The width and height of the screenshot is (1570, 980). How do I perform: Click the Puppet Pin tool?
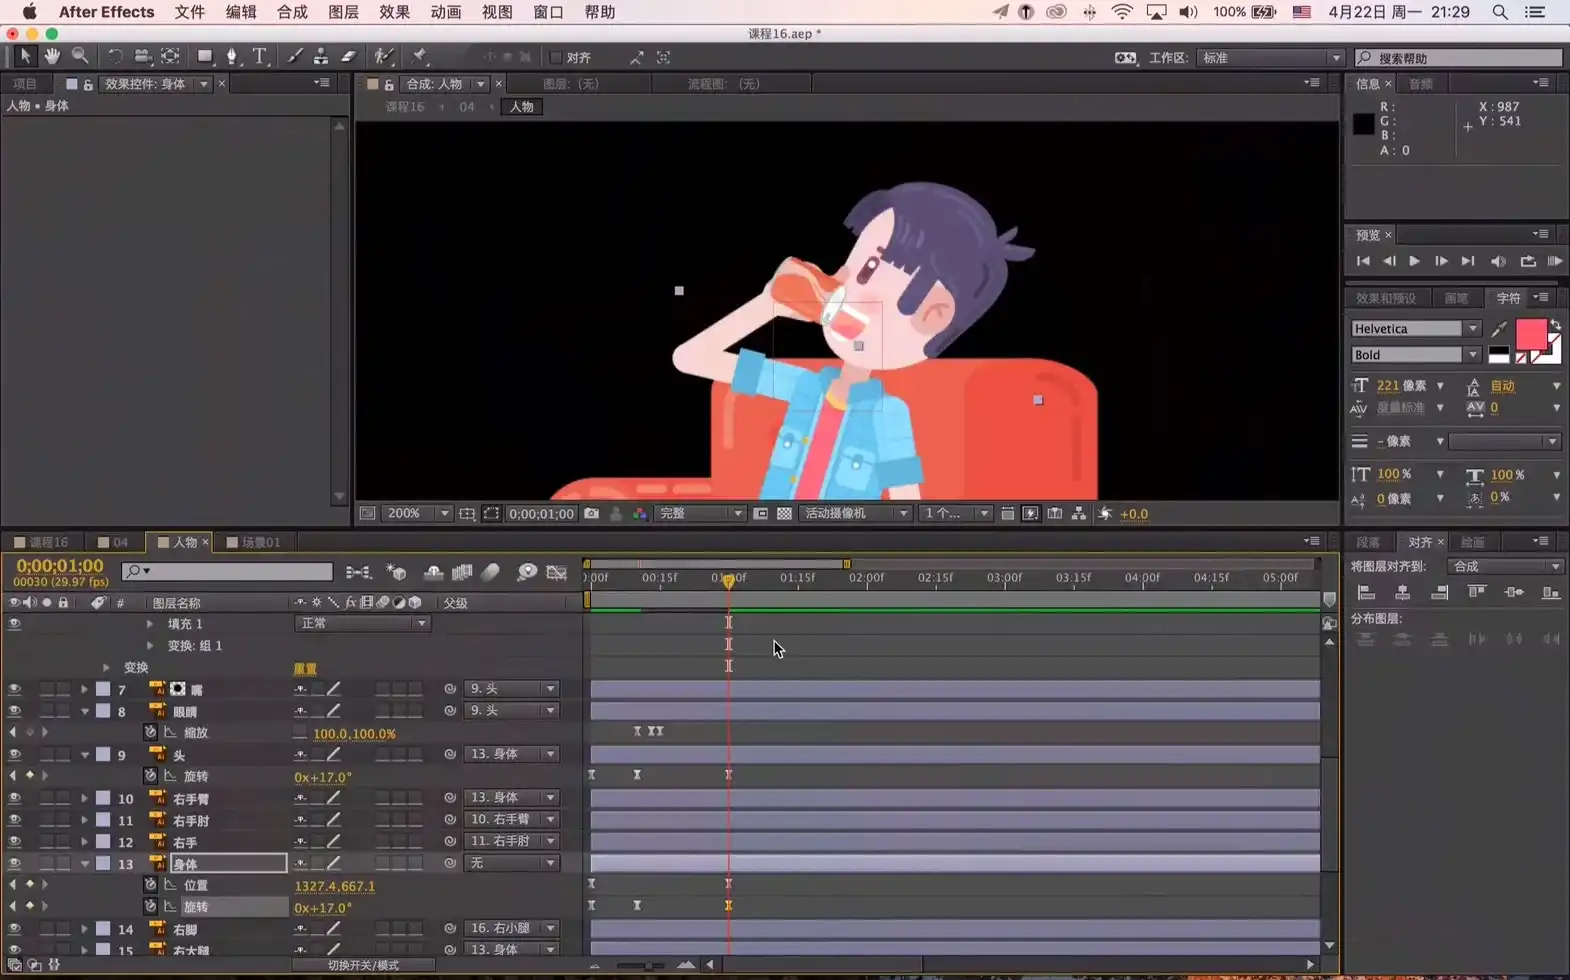[420, 57]
